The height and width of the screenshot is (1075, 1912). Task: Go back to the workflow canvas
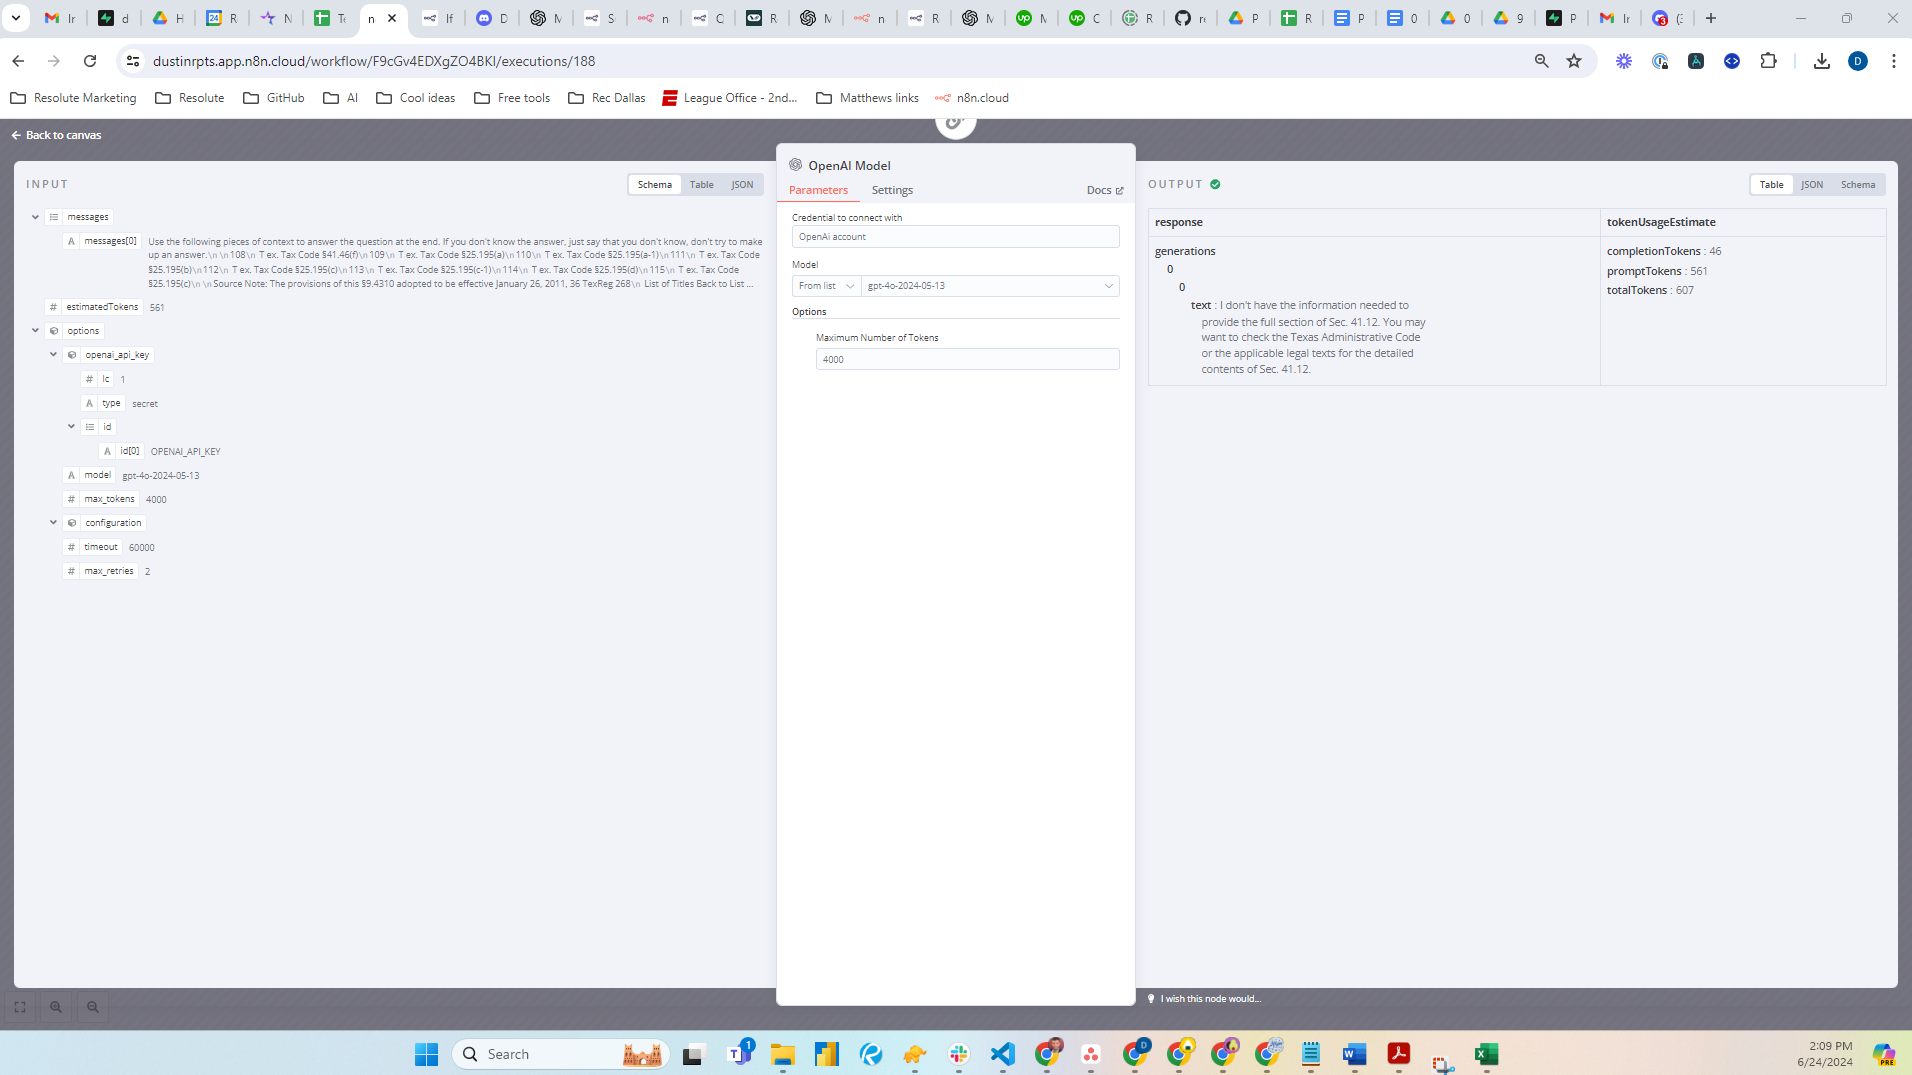(x=56, y=135)
